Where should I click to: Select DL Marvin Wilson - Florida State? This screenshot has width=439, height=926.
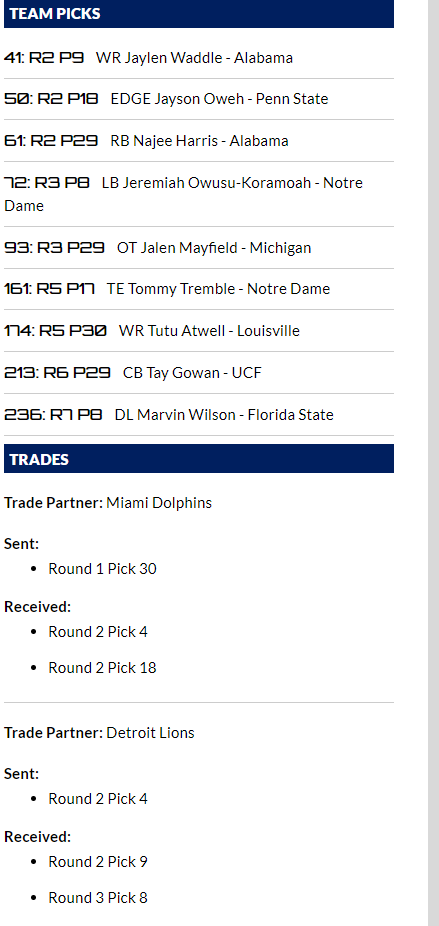click(x=224, y=415)
